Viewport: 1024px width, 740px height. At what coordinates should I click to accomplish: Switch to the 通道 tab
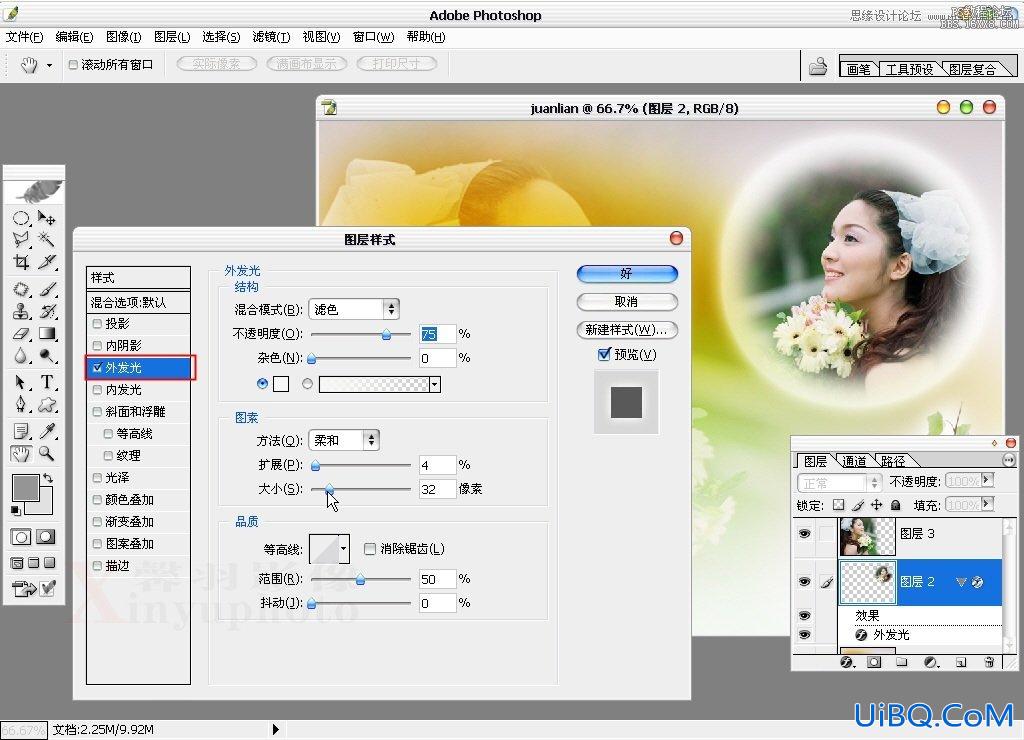[854, 461]
